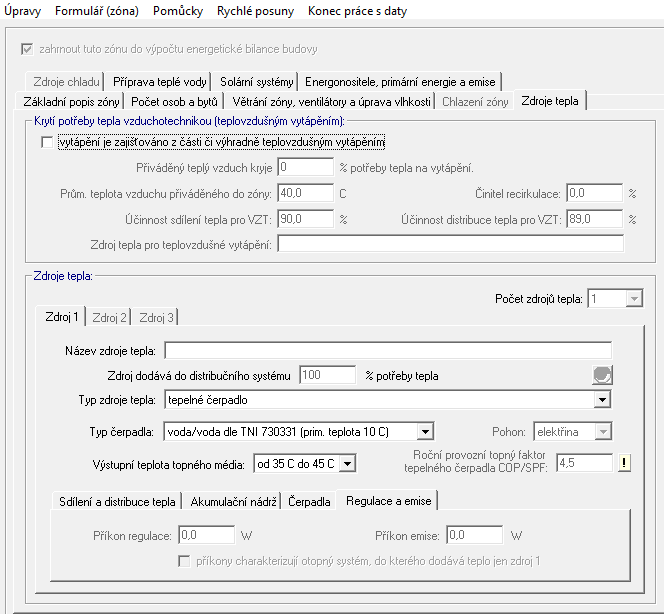Open Pohon elektřina dropdown
Image resolution: width=664 pixels, height=614 pixels.
603,432
